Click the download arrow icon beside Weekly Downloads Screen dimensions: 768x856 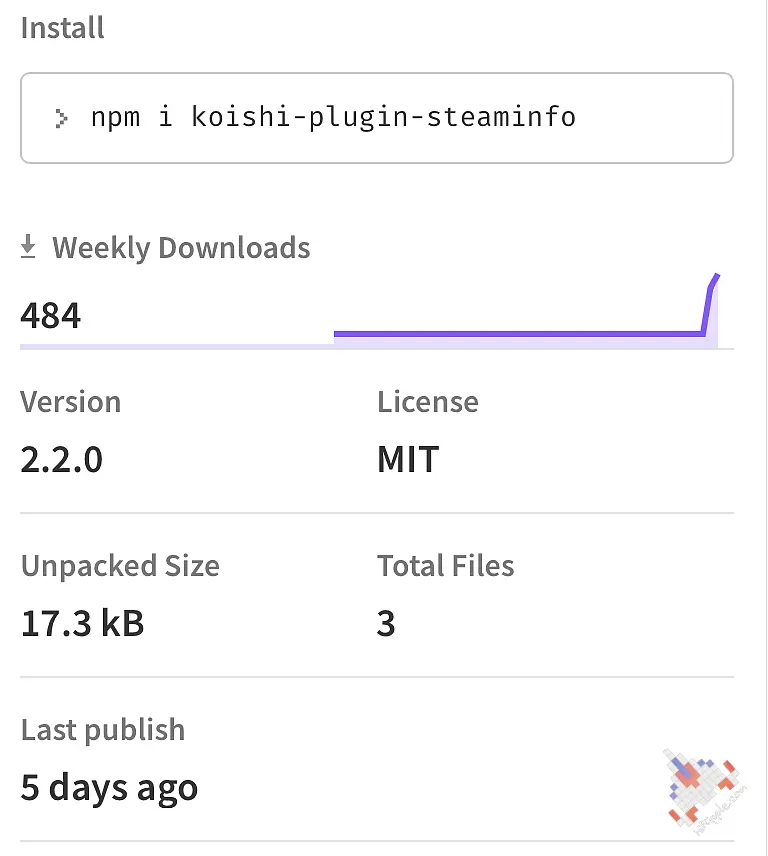click(x=28, y=246)
